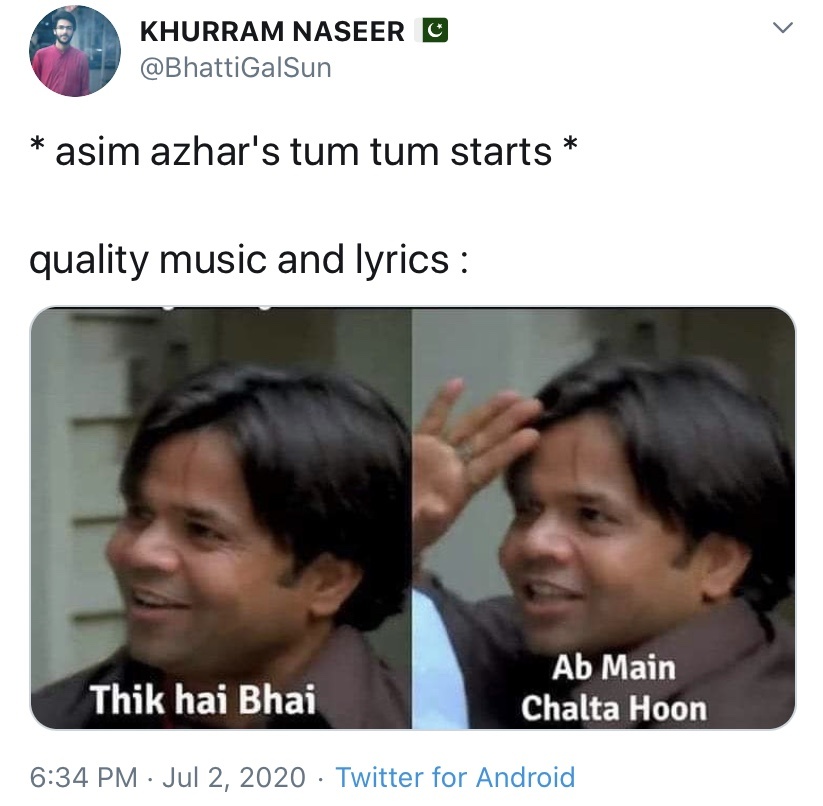Screen dimensions: 823x806
Task: Click the dividing line between the meme panels
Action: (412, 518)
